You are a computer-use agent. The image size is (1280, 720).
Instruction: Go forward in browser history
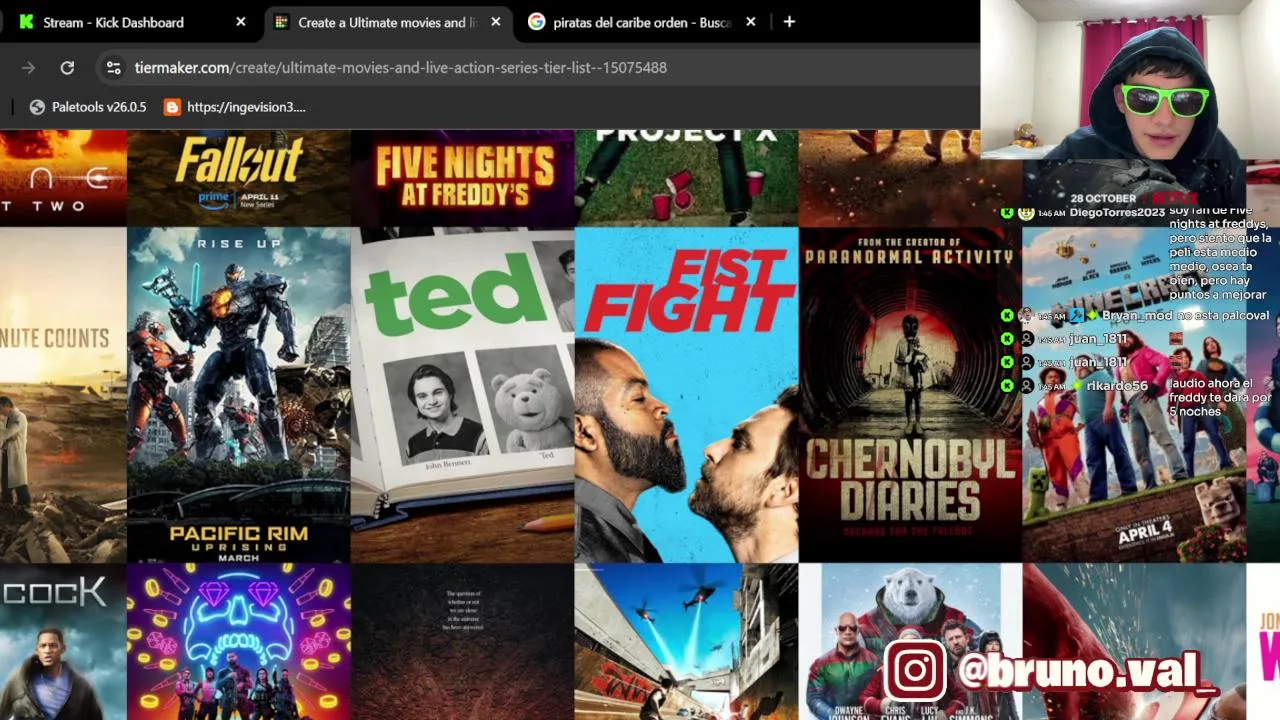click(28, 67)
